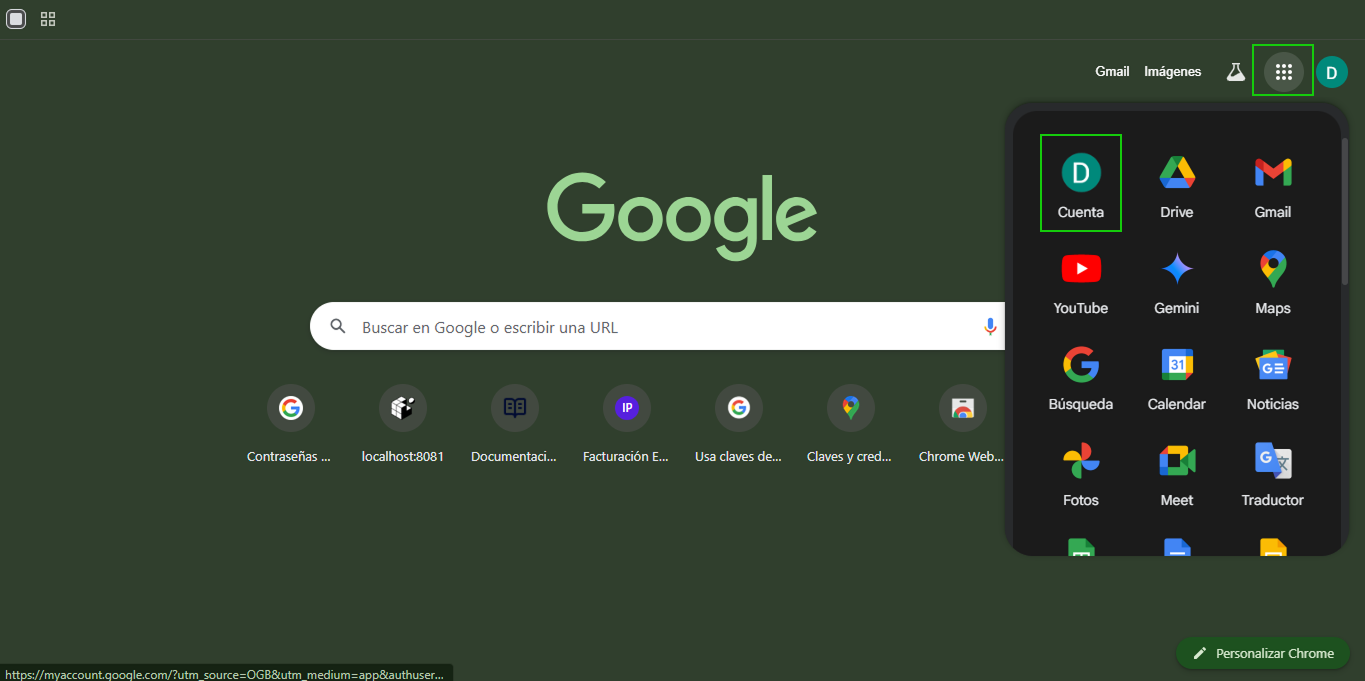Open Cuenta to manage your Google account

(x=1080, y=182)
